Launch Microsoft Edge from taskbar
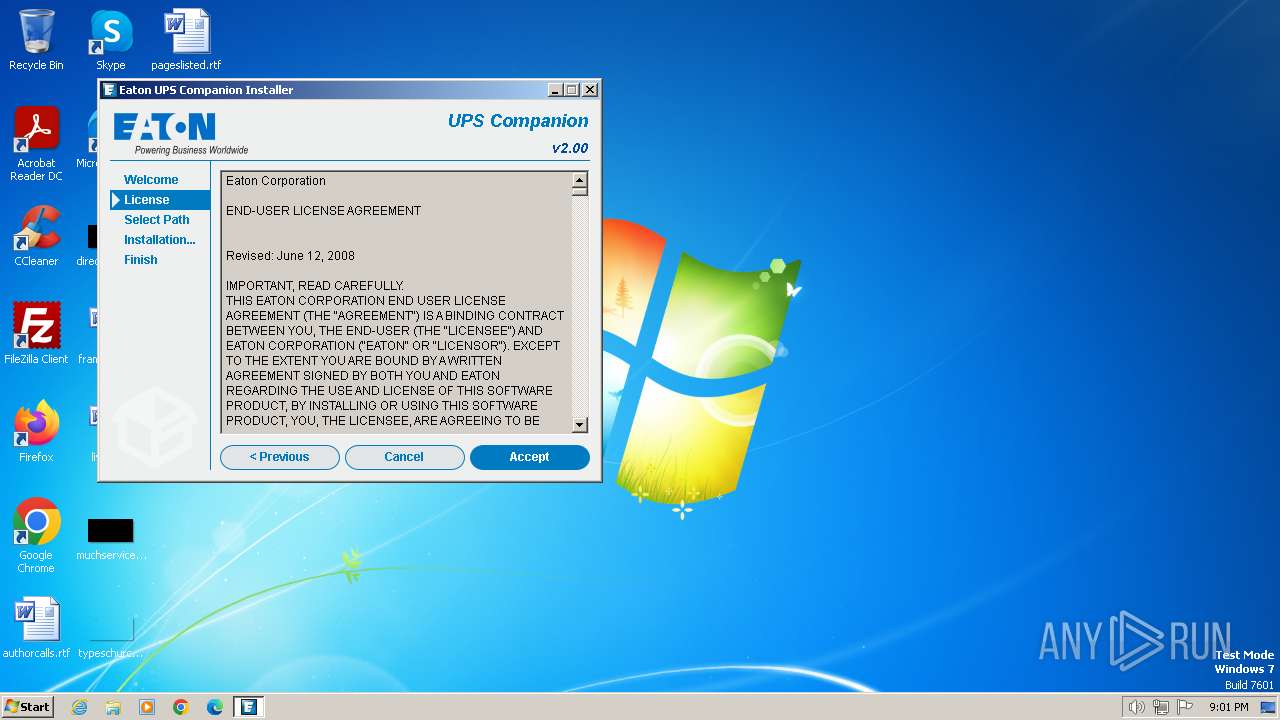 [x=215, y=707]
